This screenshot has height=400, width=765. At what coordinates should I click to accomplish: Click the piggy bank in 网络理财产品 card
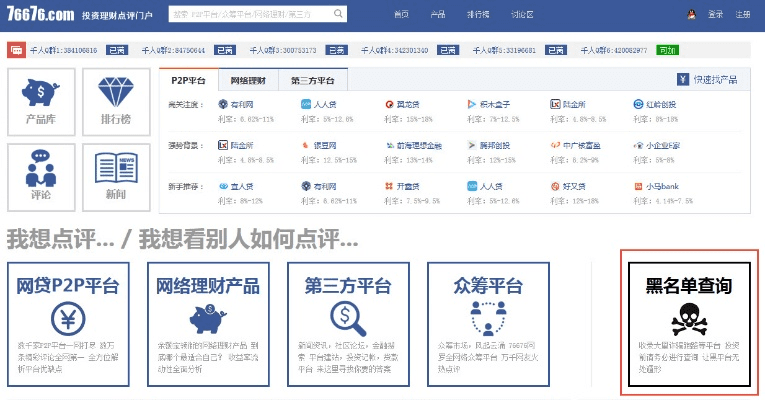207,320
